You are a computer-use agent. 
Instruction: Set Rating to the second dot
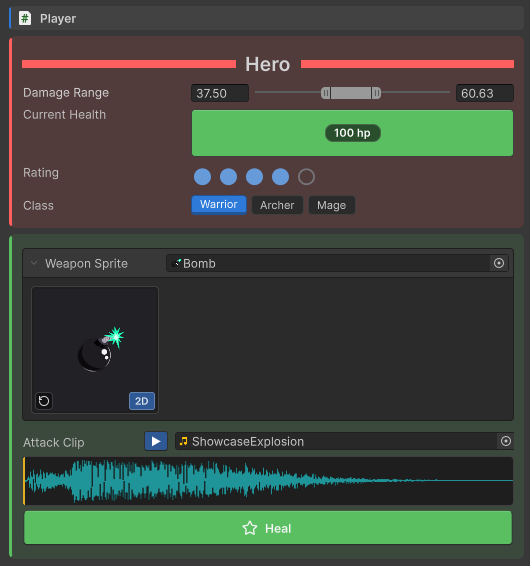click(x=229, y=177)
